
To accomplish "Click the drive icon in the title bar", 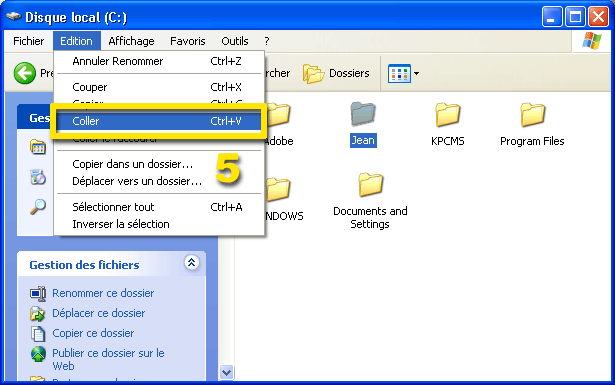I will pyautogui.click(x=13, y=16).
